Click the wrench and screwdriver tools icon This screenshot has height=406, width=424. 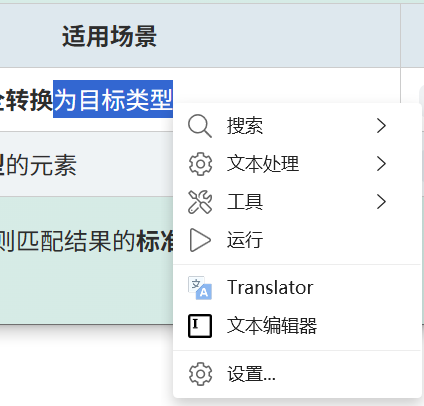coord(200,202)
